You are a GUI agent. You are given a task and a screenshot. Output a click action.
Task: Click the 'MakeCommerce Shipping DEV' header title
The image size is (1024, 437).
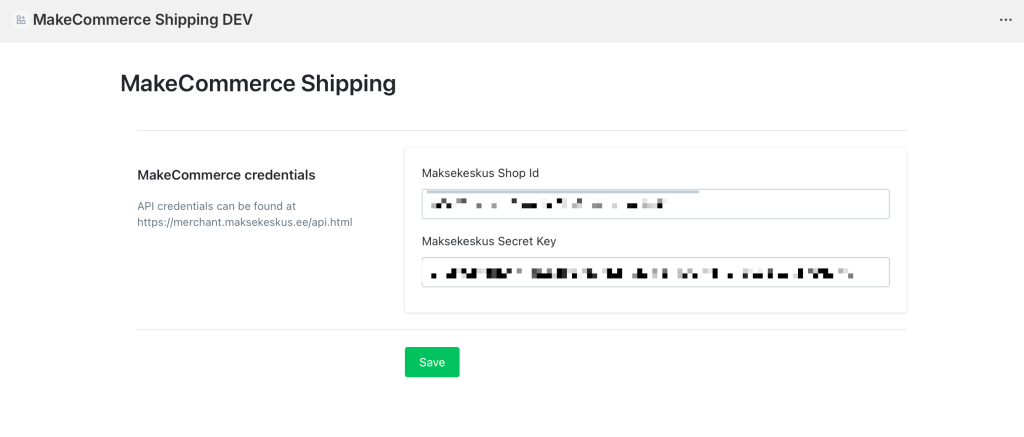[142, 20]
